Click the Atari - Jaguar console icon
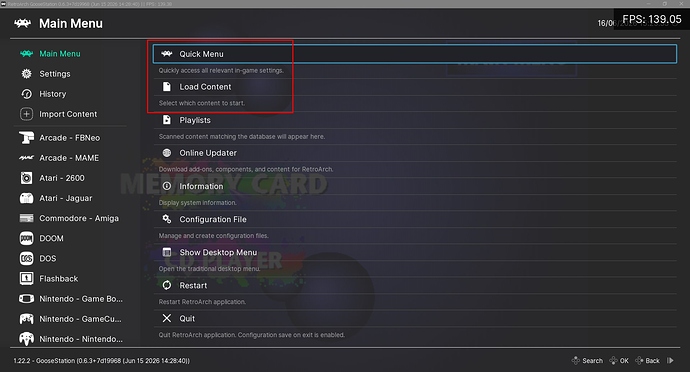 (26, 198)
